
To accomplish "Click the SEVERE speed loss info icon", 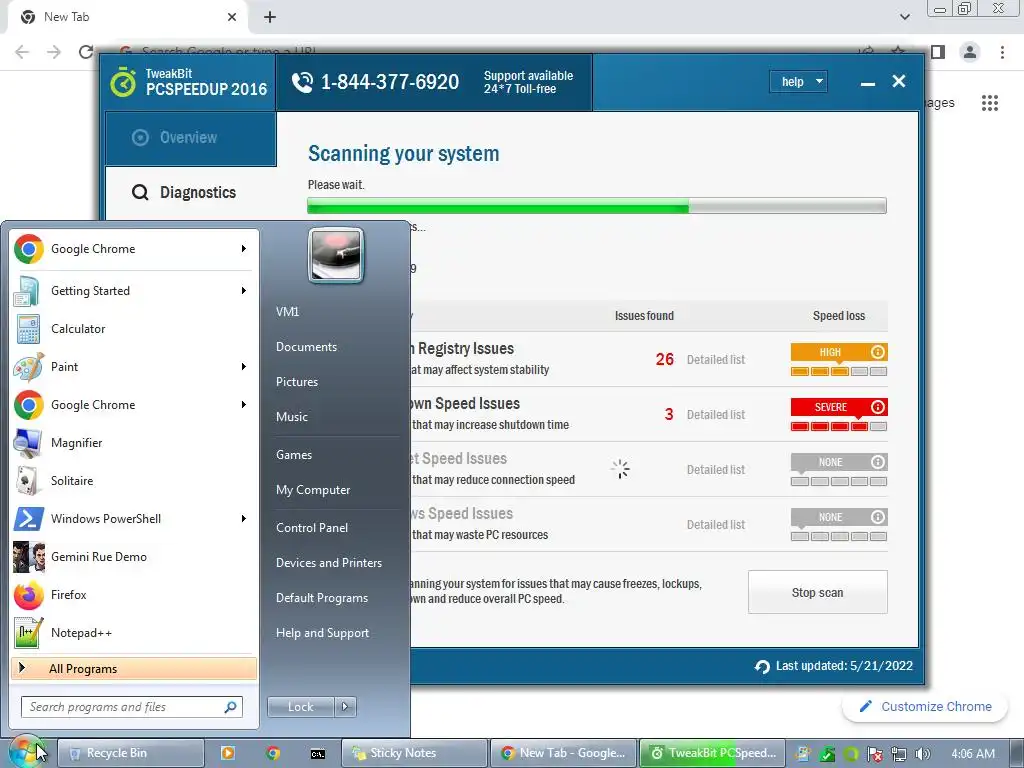I will click(x=878, y=407).
